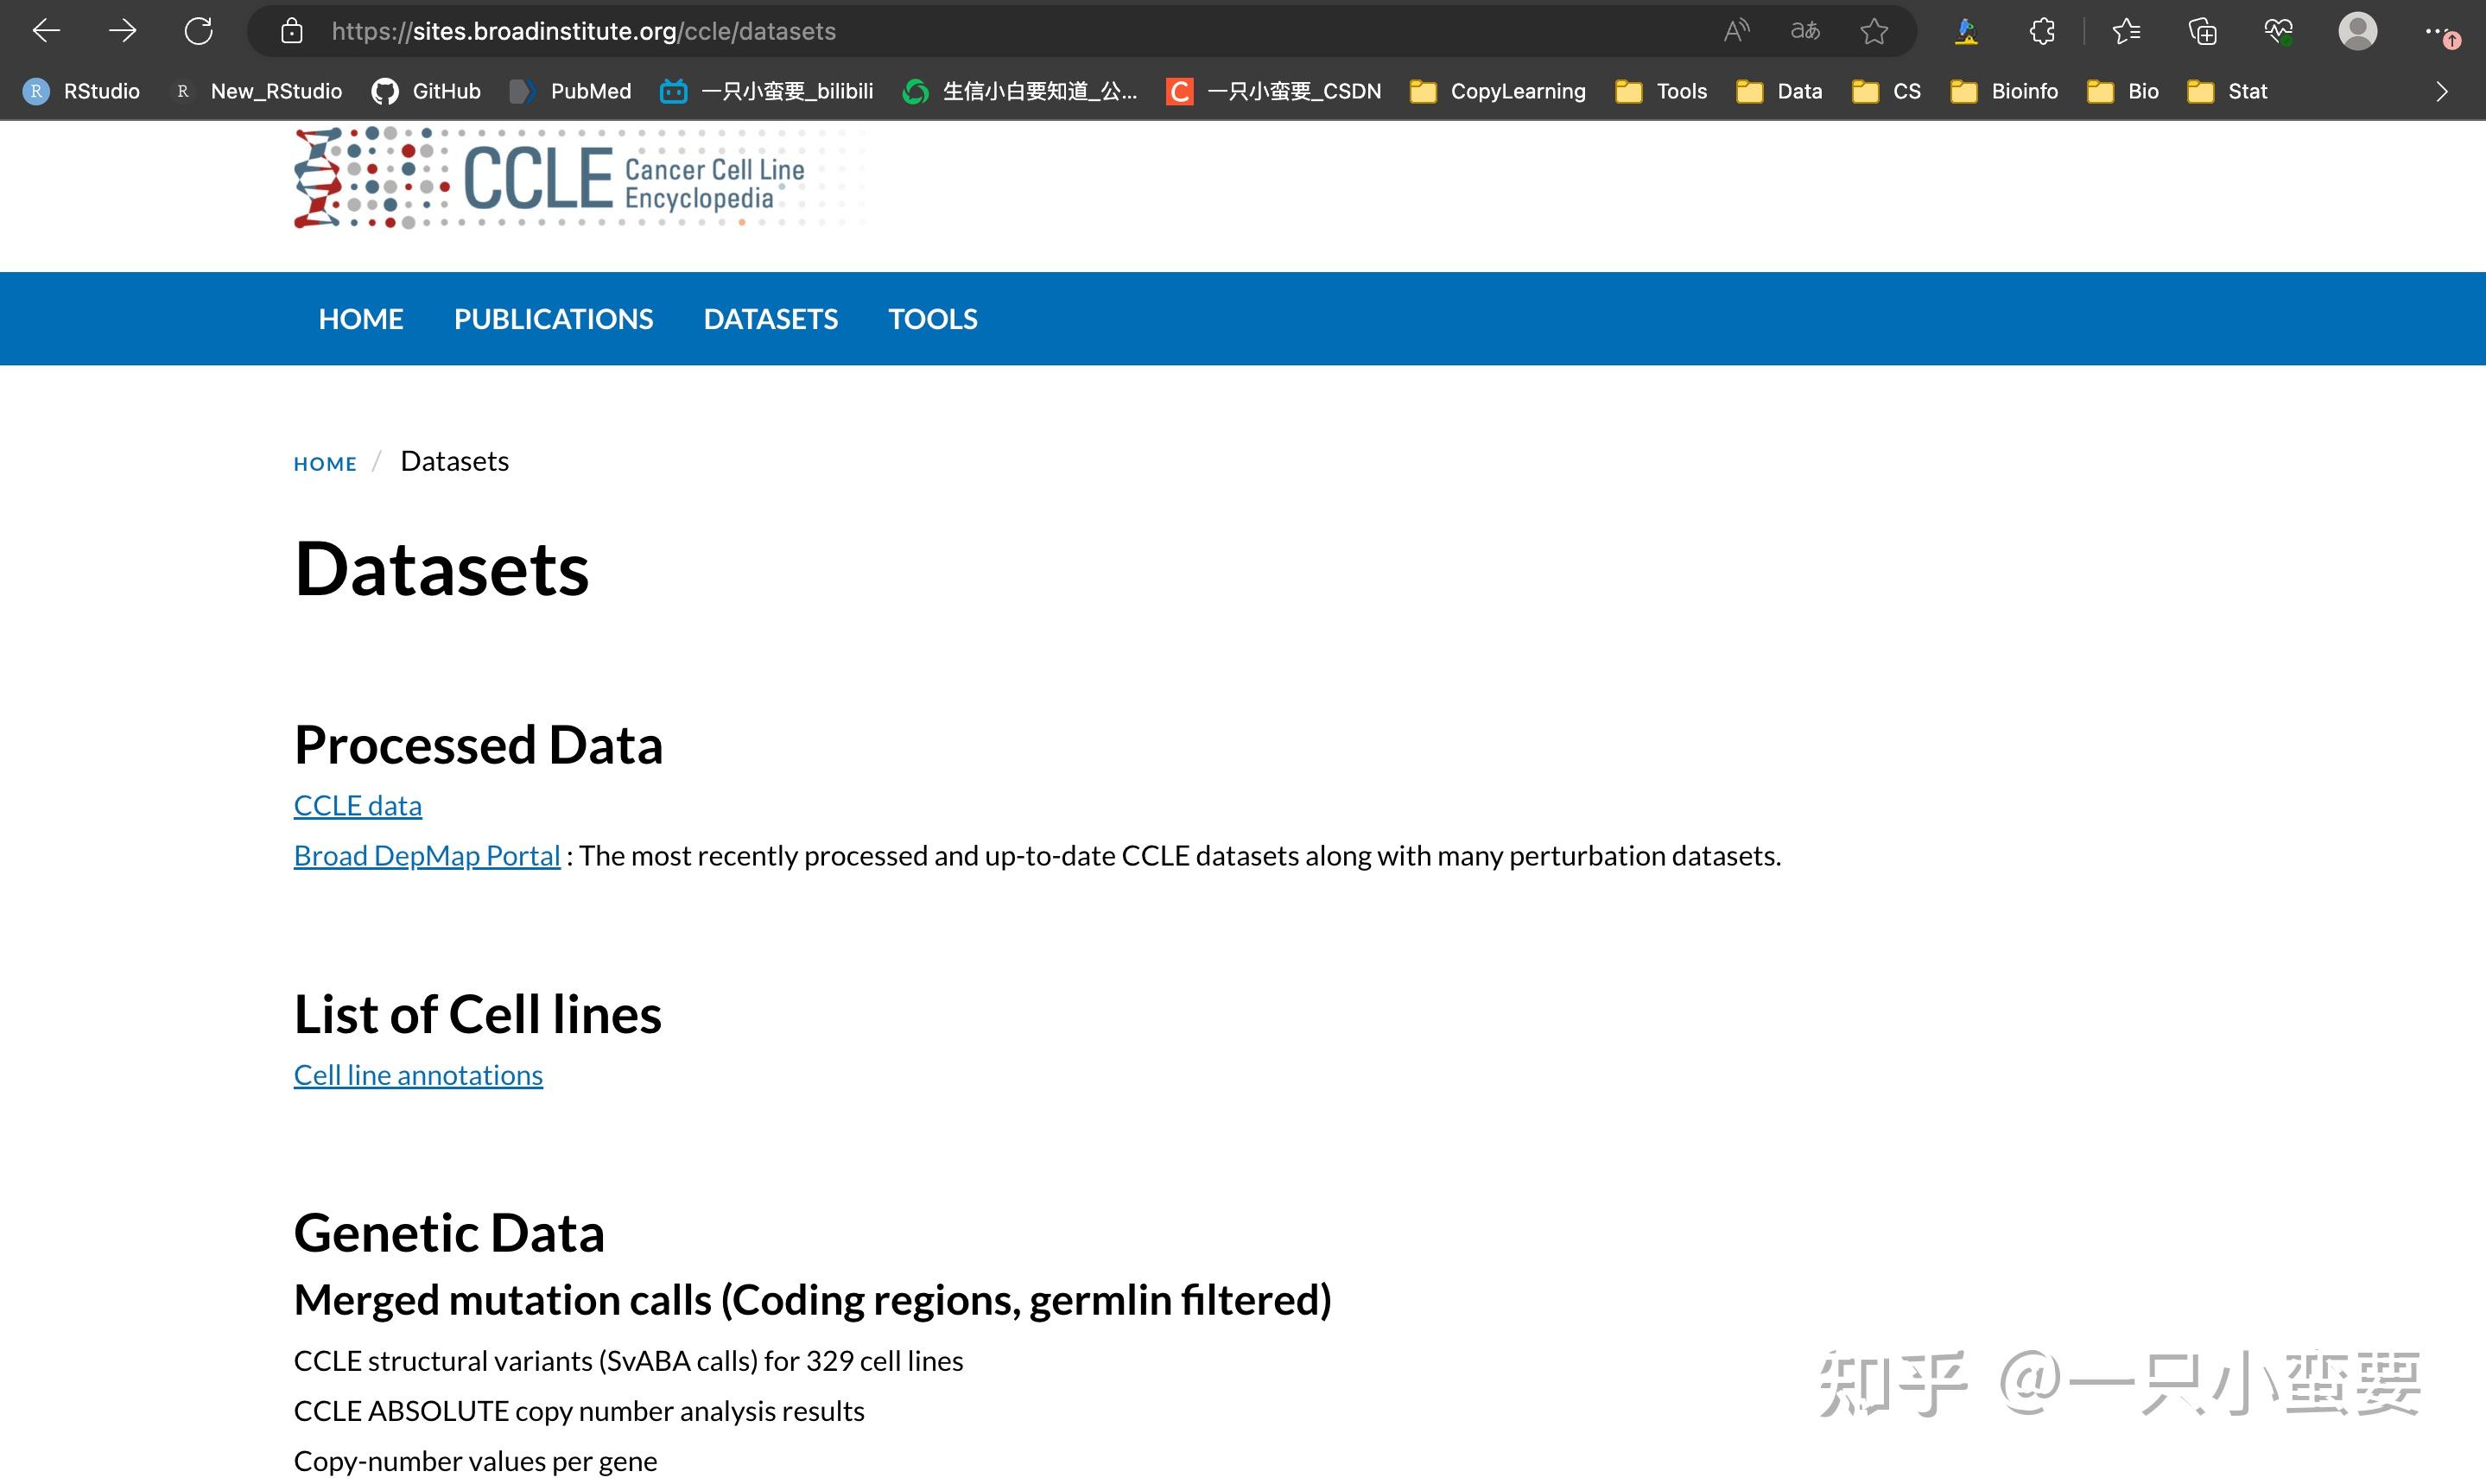
Task: Open Browser essentials heart icon
Action: [x=2279, y=31]
